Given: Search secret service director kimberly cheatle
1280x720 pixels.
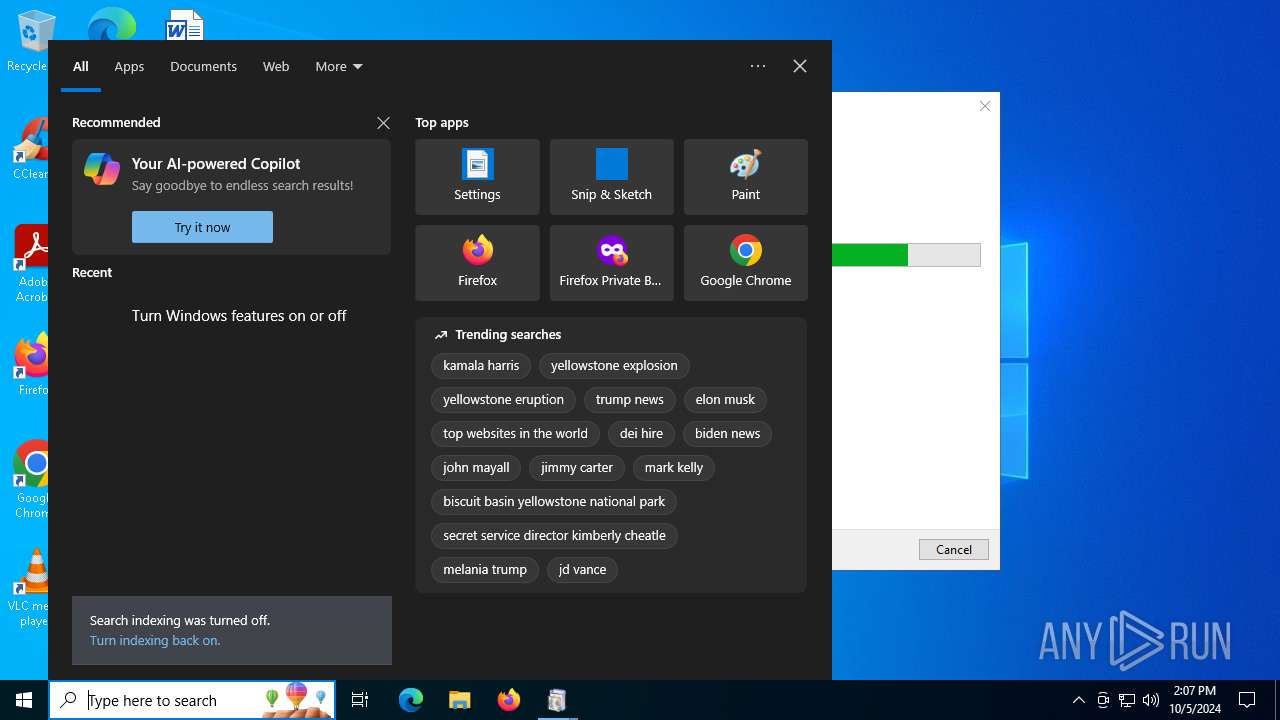Looking at the screenshot, I should point(554,536).
